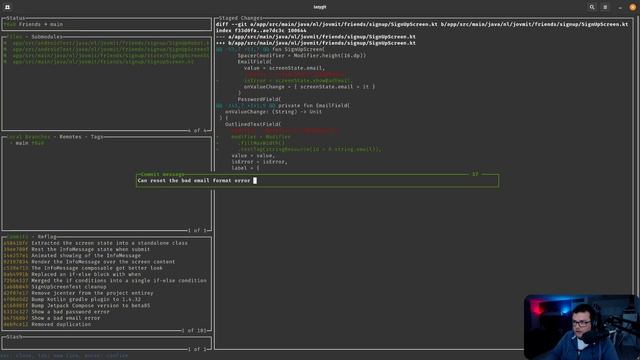Select the Stash panel
This screenshot has width=640, height=360.
pyautogui.click(x=107, y=343)
